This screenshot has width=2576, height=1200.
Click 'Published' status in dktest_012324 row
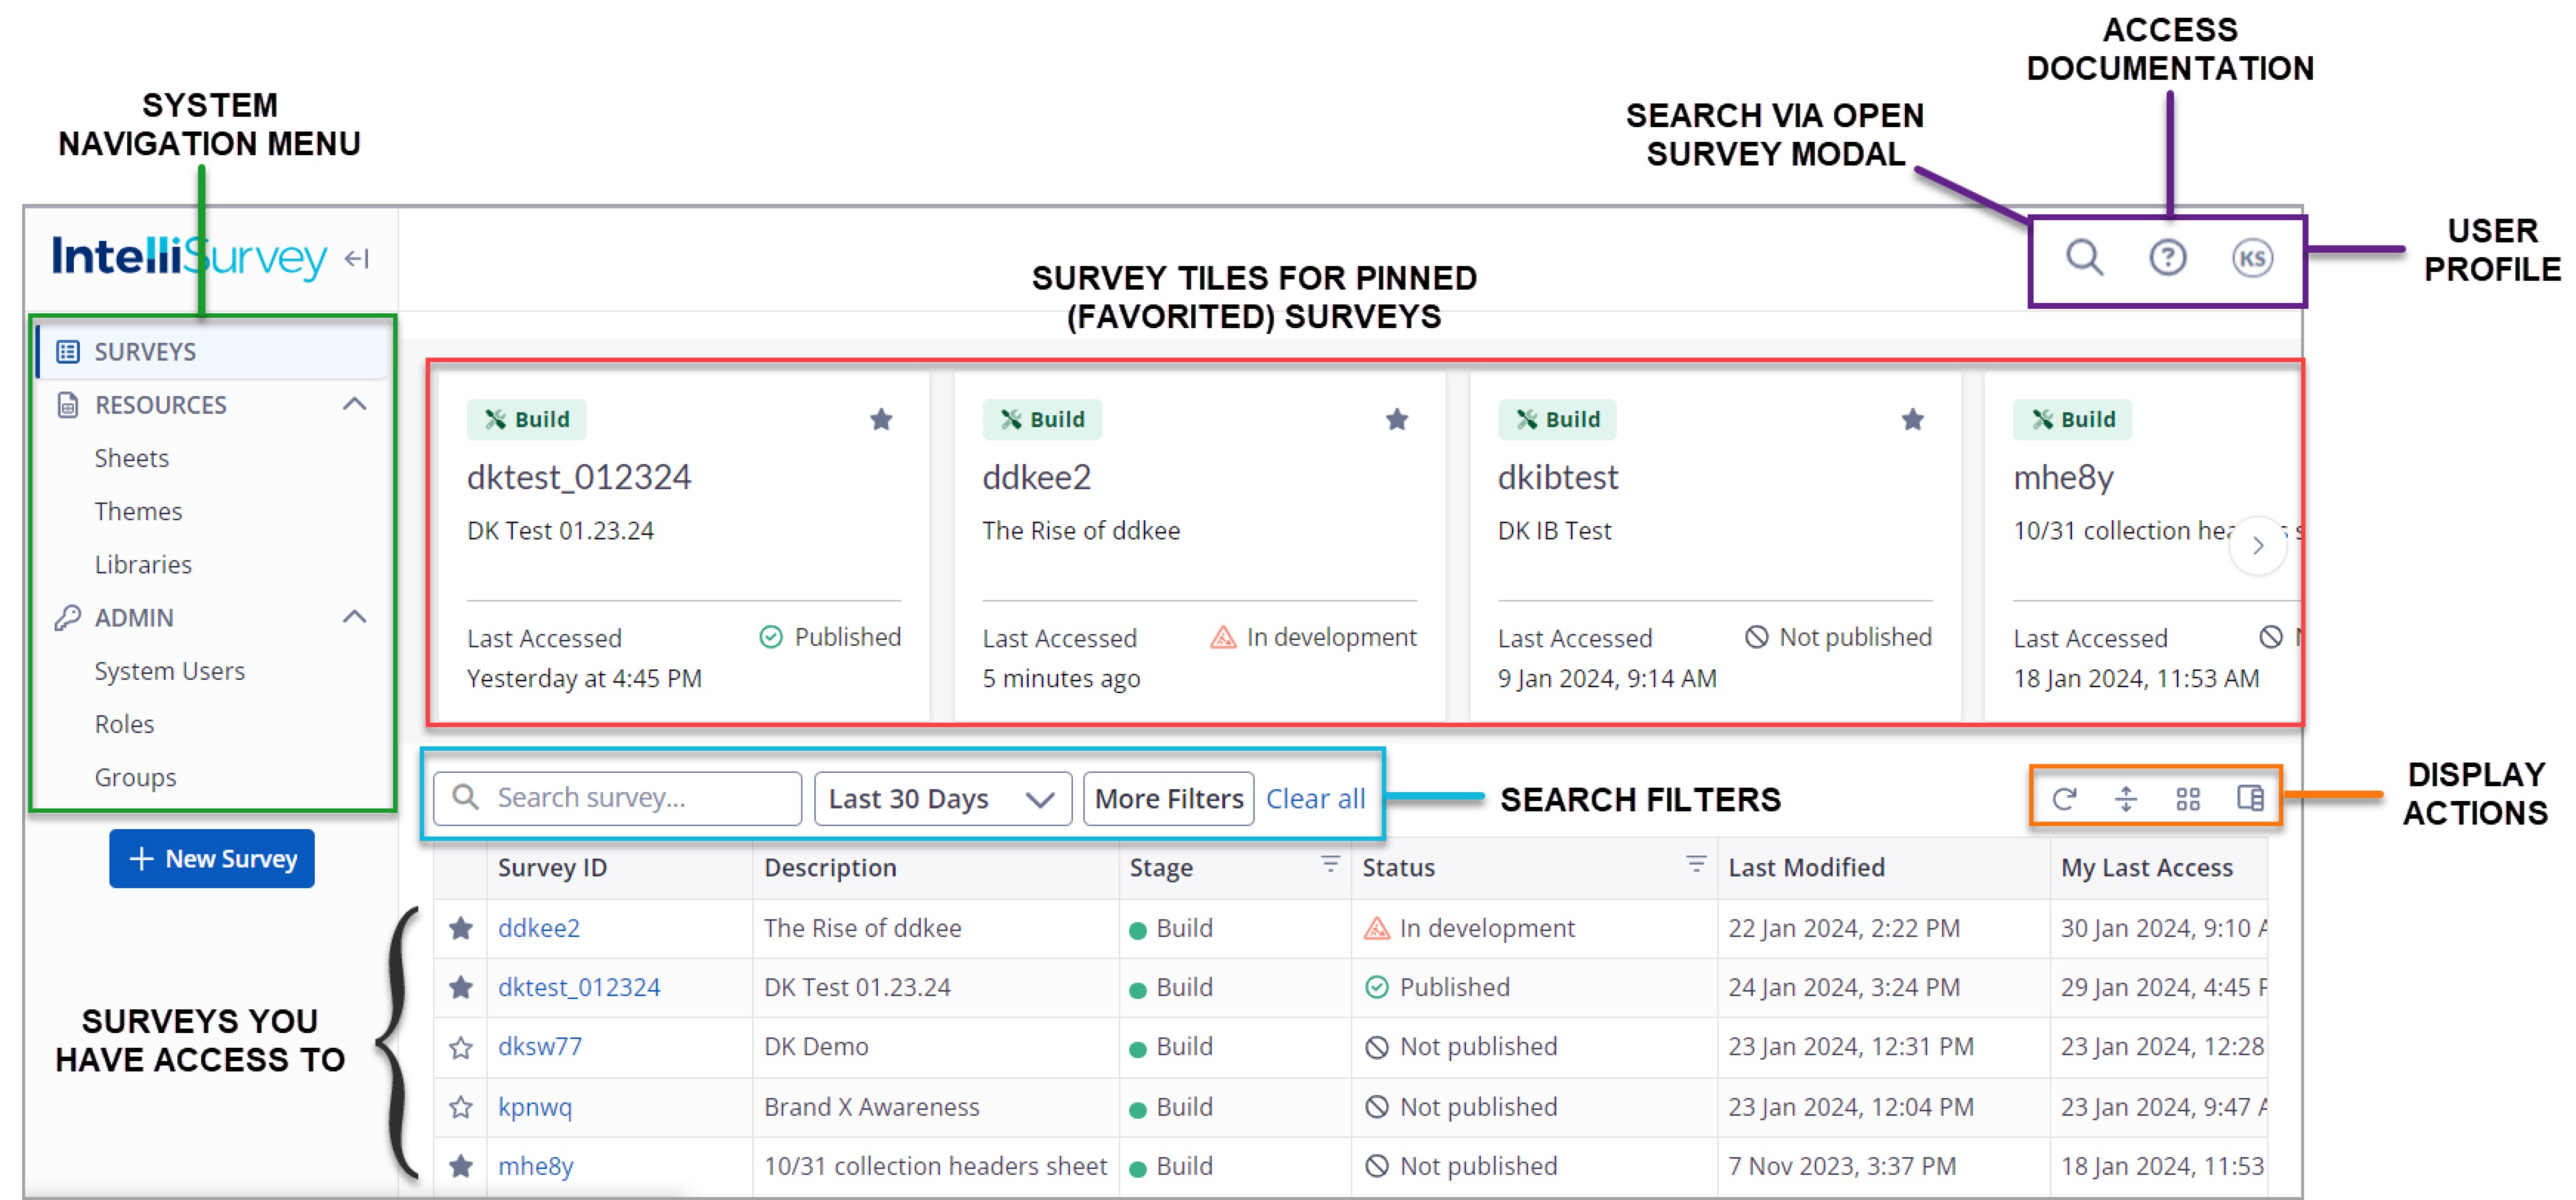1437,987
